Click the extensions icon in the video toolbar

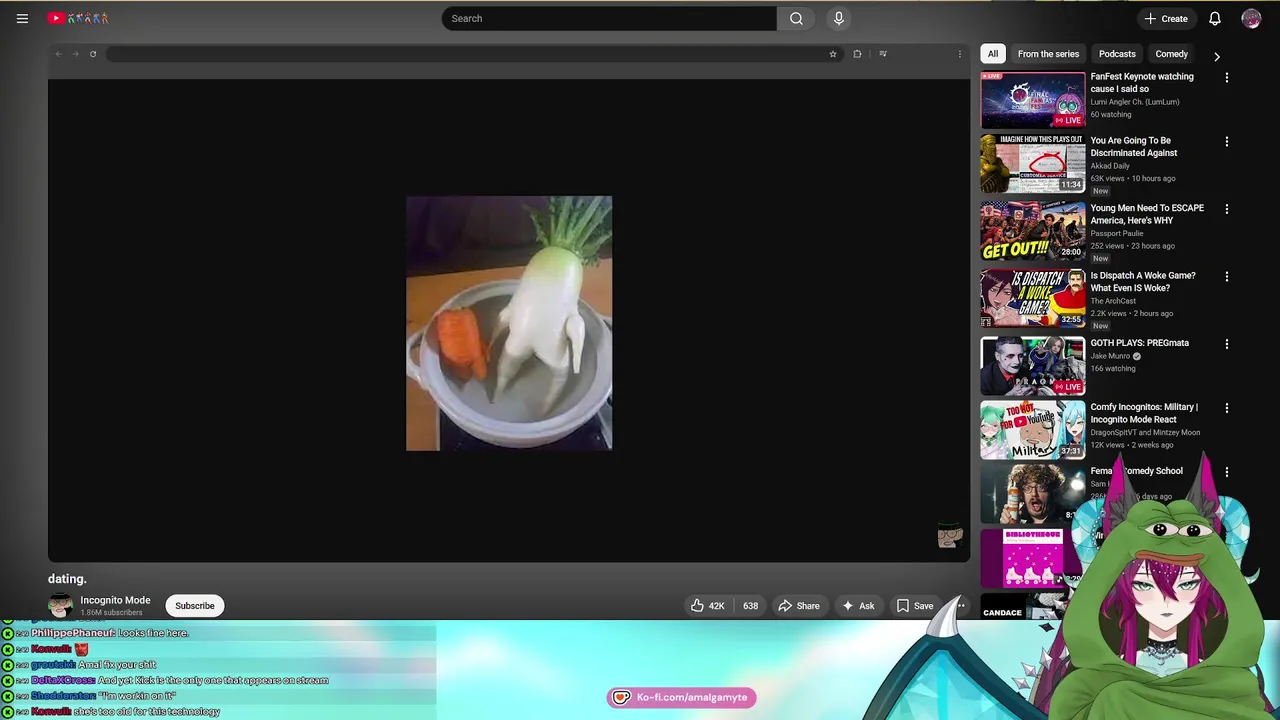857,54
